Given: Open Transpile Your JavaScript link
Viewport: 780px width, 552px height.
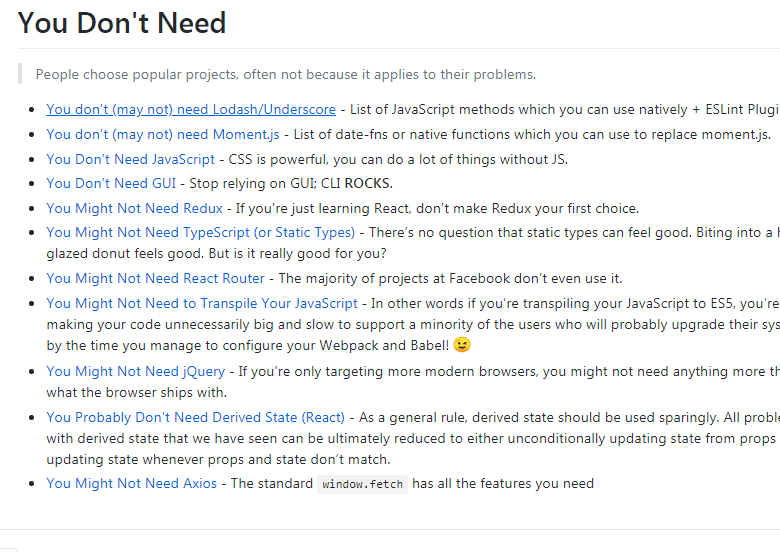Looking at the screenshot, I should [202, 303].
